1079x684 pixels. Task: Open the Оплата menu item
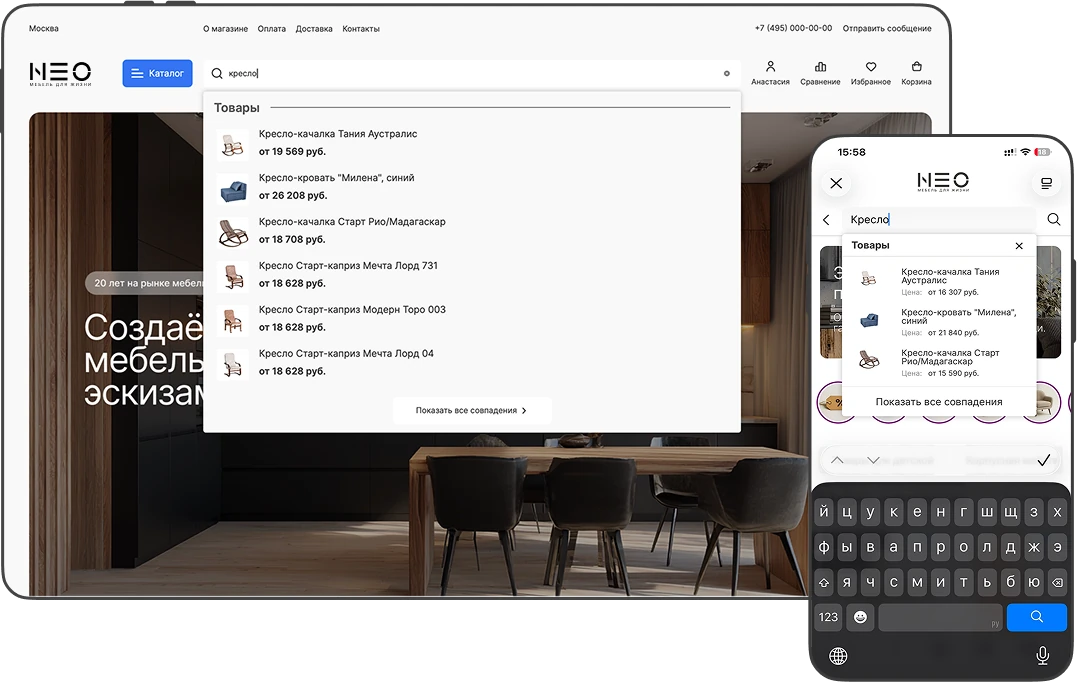pyautogui.click(x=272, y=29)
